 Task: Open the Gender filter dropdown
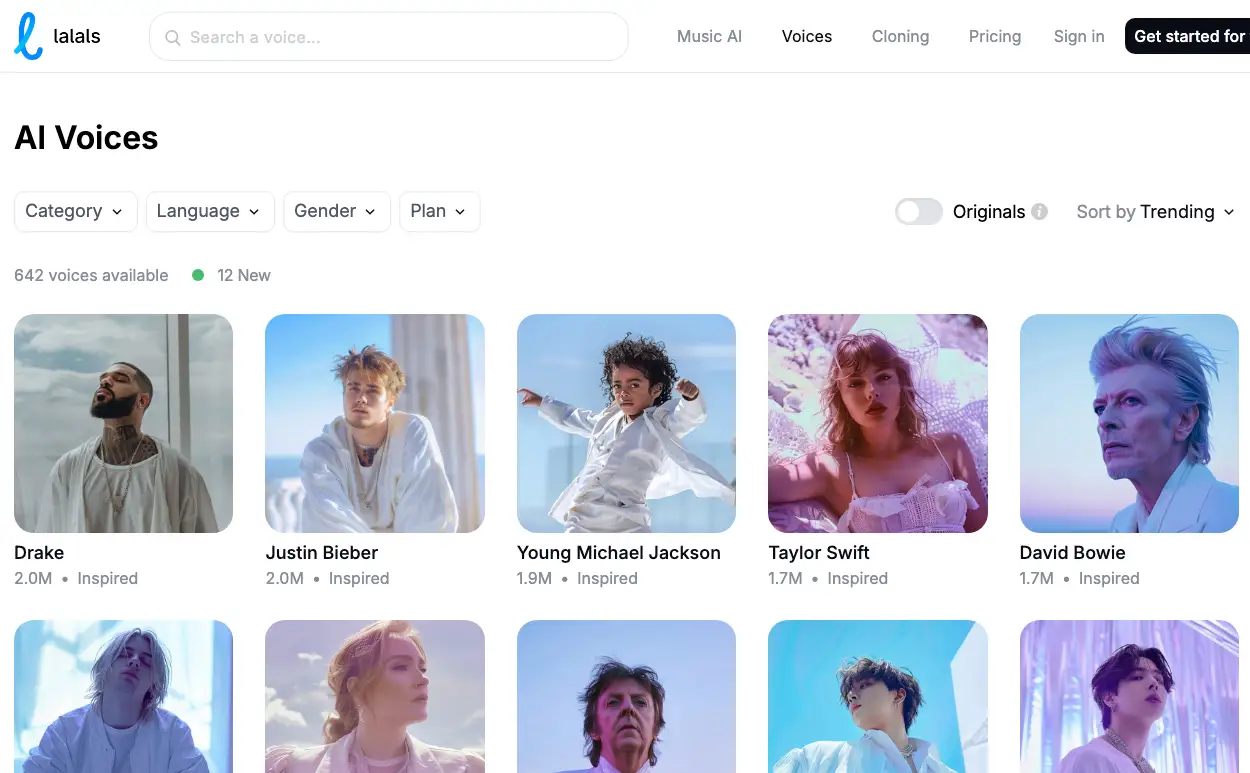336,211
